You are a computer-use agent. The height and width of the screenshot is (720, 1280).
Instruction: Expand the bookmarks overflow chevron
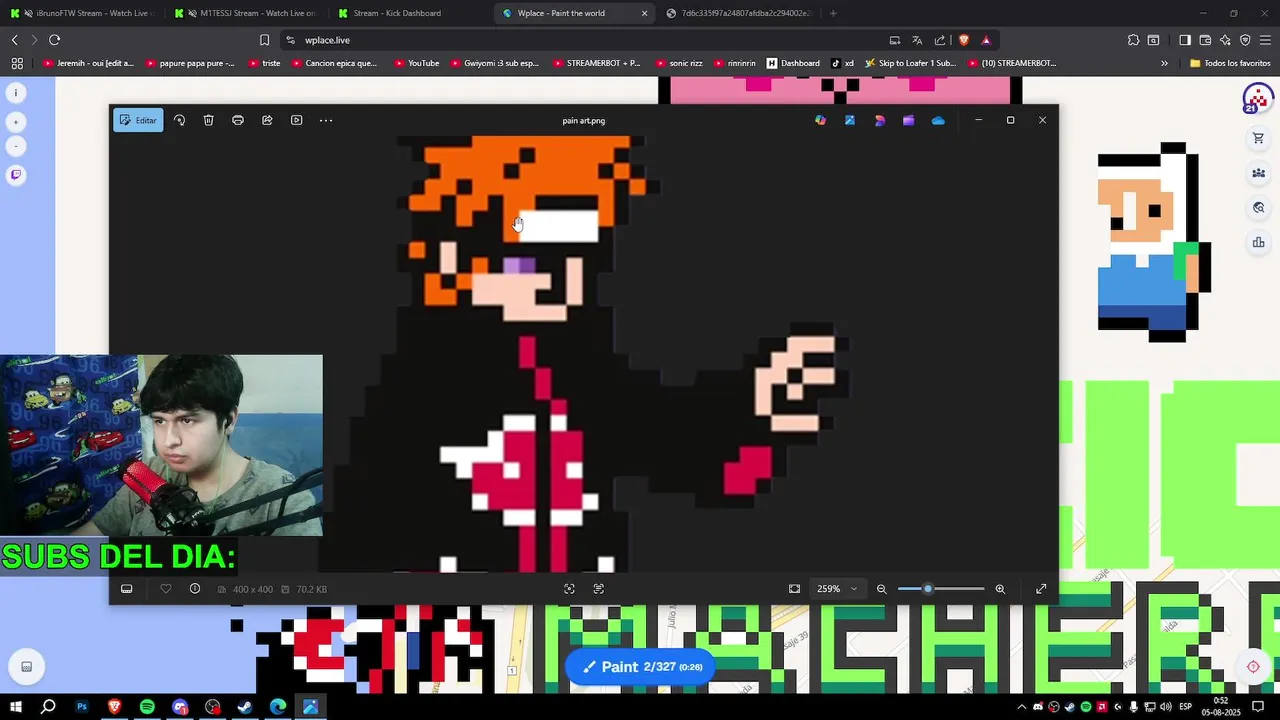click(x=1164, y=63)
